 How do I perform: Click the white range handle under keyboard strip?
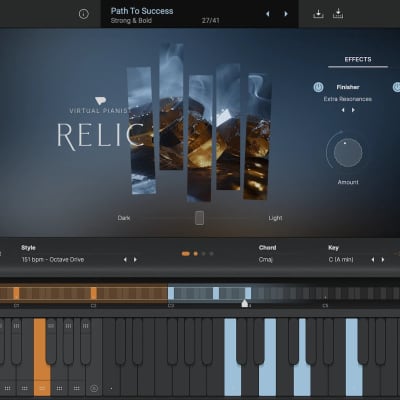pos(245,303)
